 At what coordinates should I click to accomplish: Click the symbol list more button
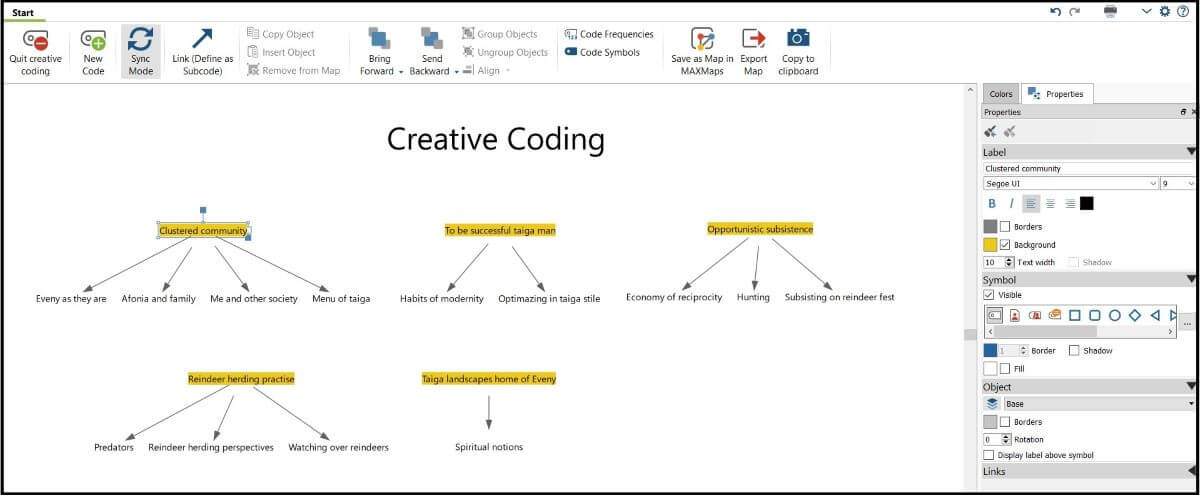1187,324
